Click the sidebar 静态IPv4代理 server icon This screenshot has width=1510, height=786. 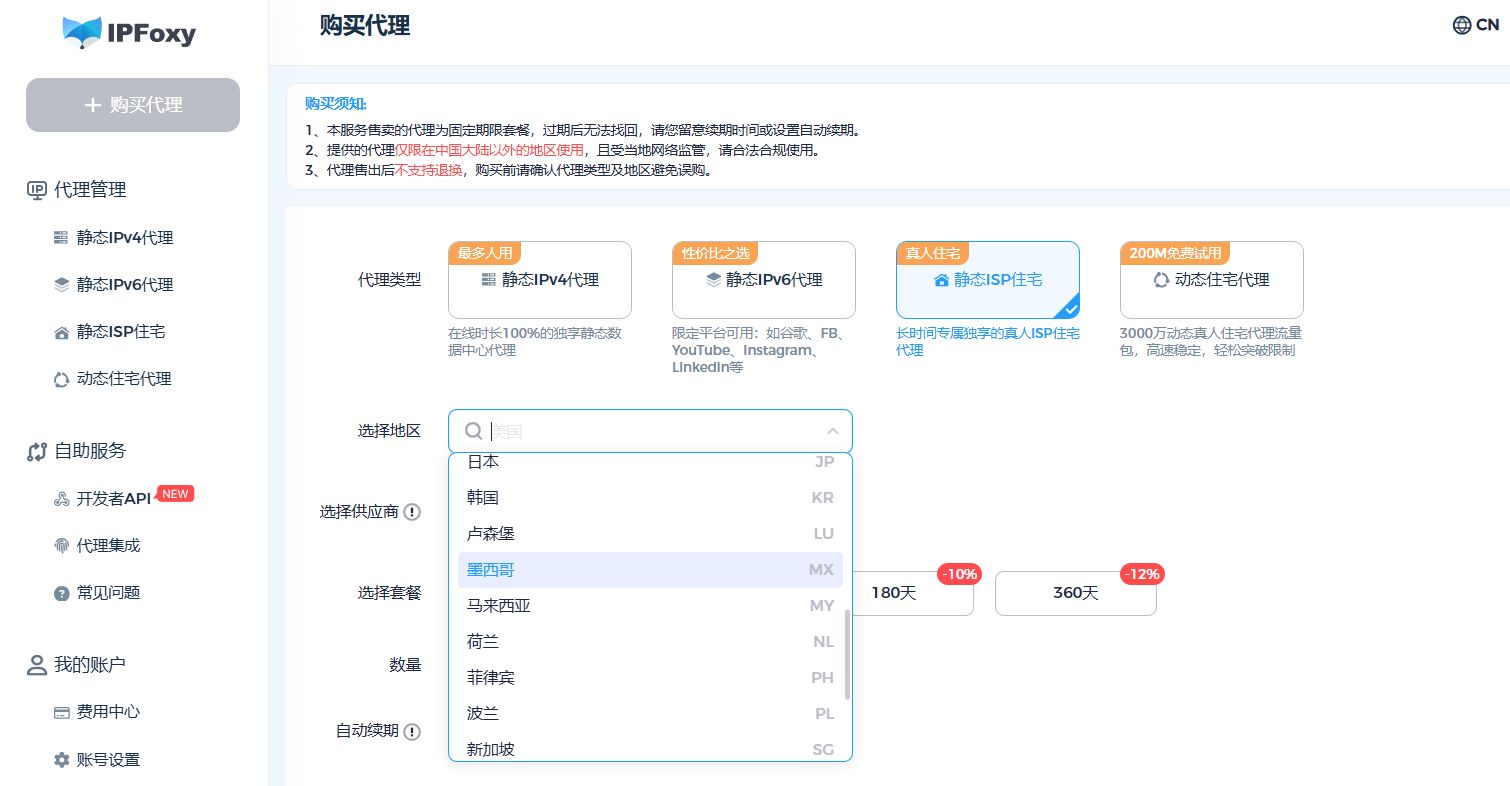pyautogui.click(x=61, y=238)
